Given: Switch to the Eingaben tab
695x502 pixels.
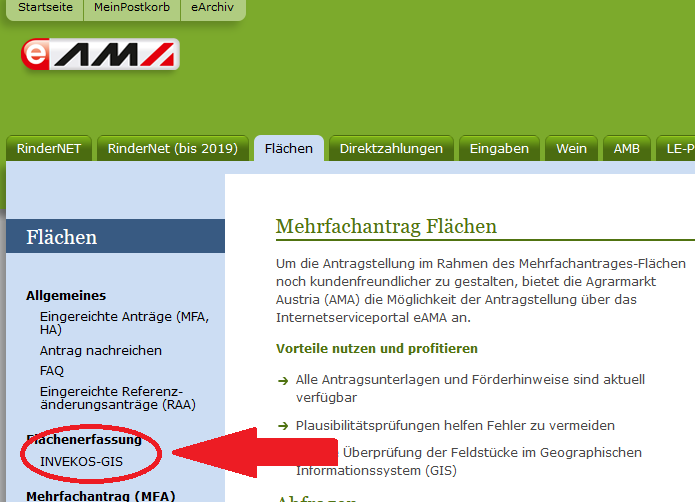Looking at the screenshot, I should [499, 149].
